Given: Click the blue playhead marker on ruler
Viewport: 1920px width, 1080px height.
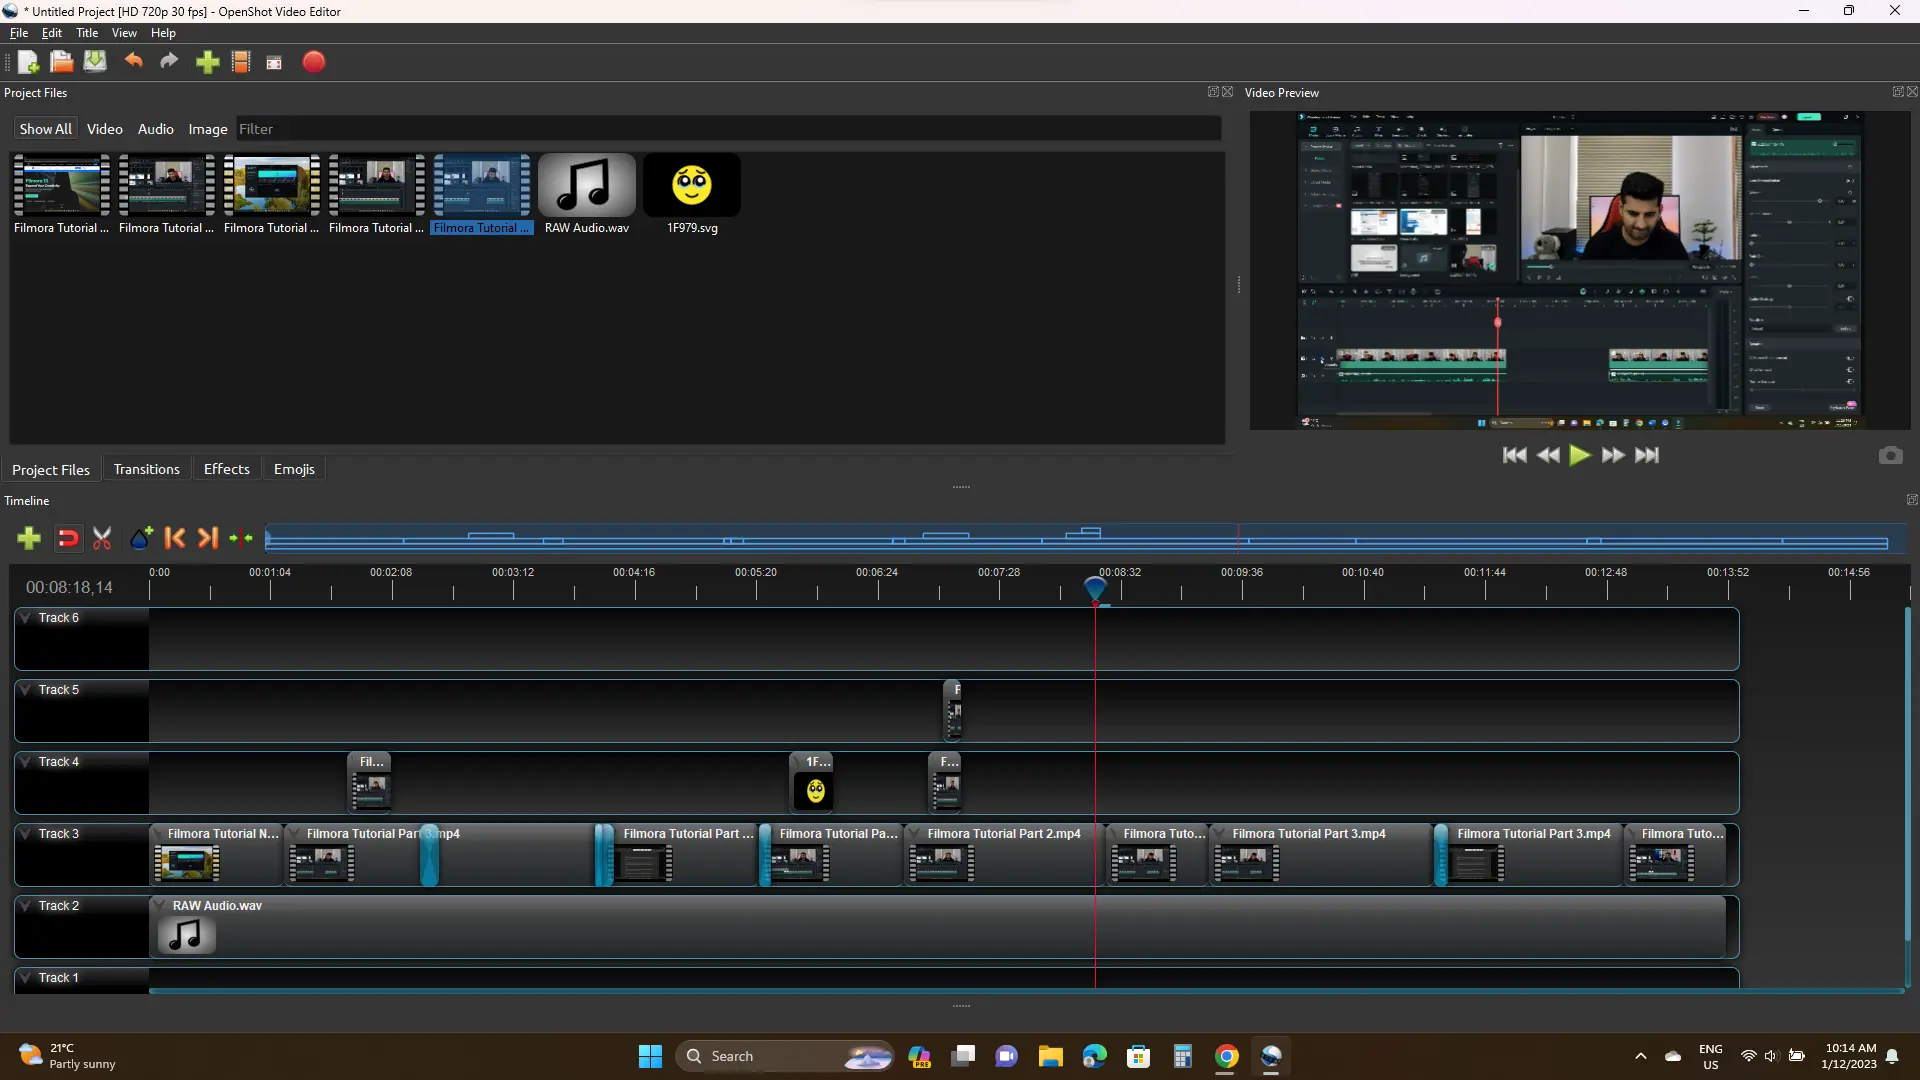Looking at the screenshot, I should click(x=1095, y=589).
